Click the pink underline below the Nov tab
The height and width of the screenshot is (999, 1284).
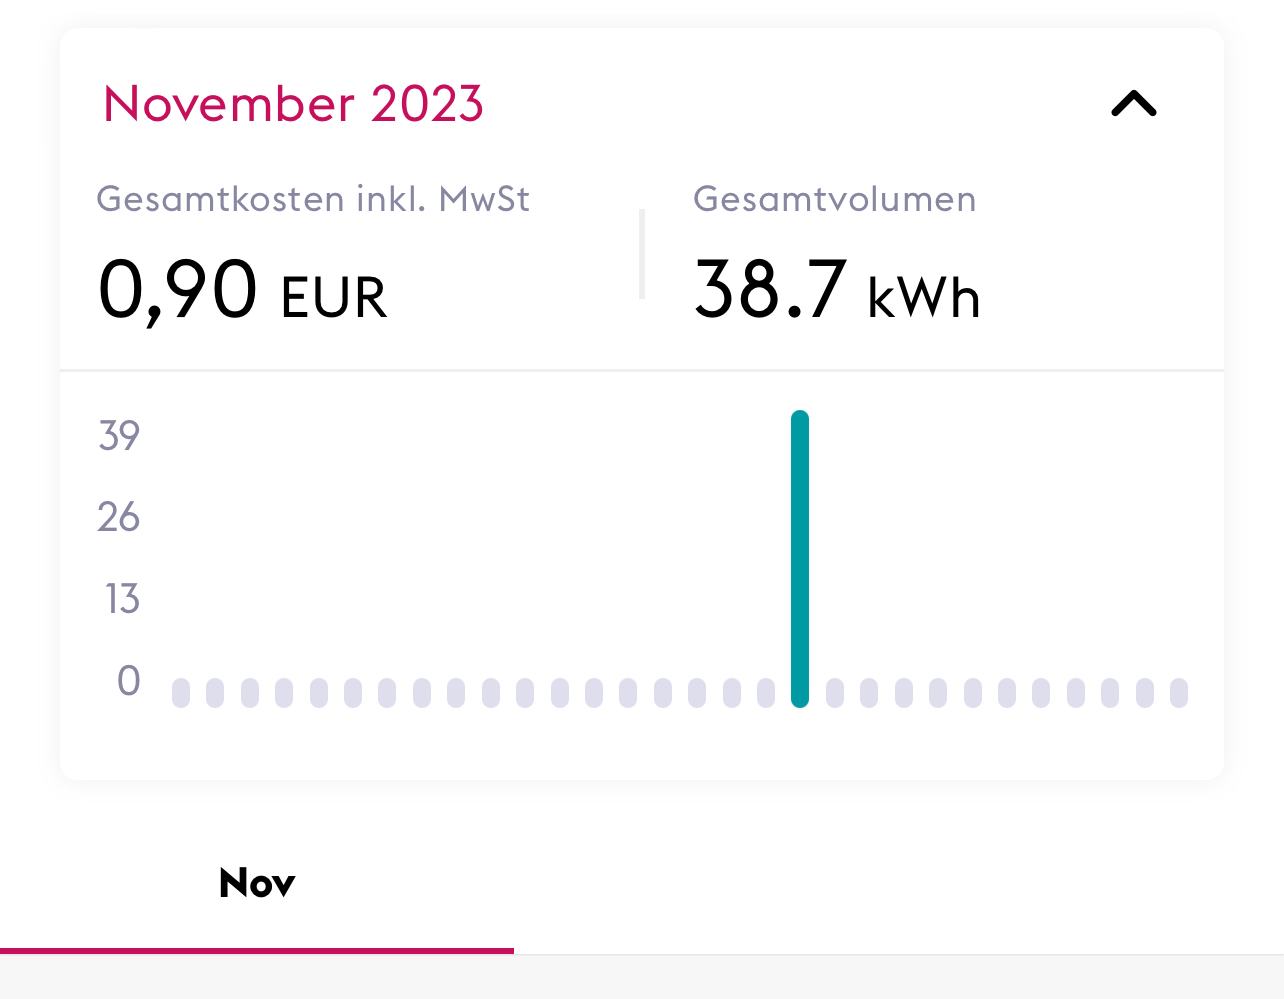point(257,950)
